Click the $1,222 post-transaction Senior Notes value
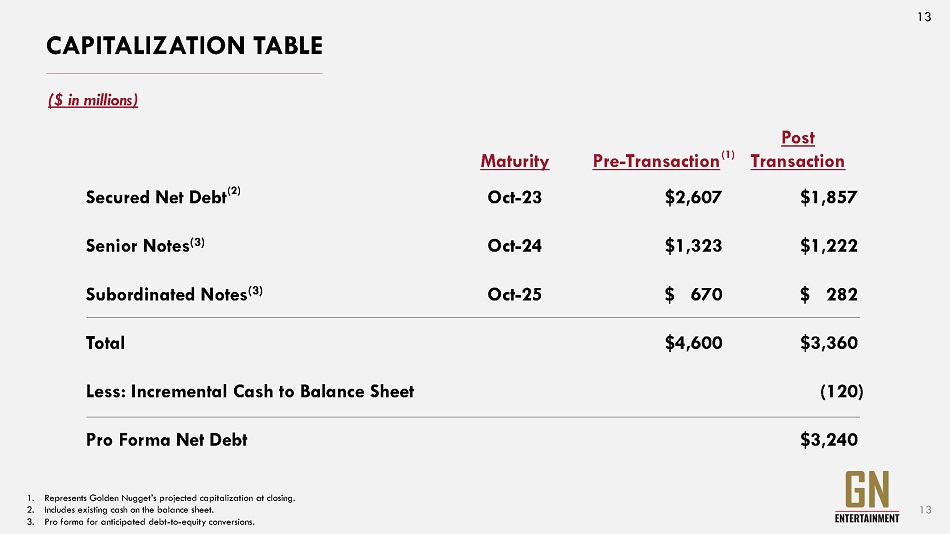950x534 pixels. coord(828,246)
